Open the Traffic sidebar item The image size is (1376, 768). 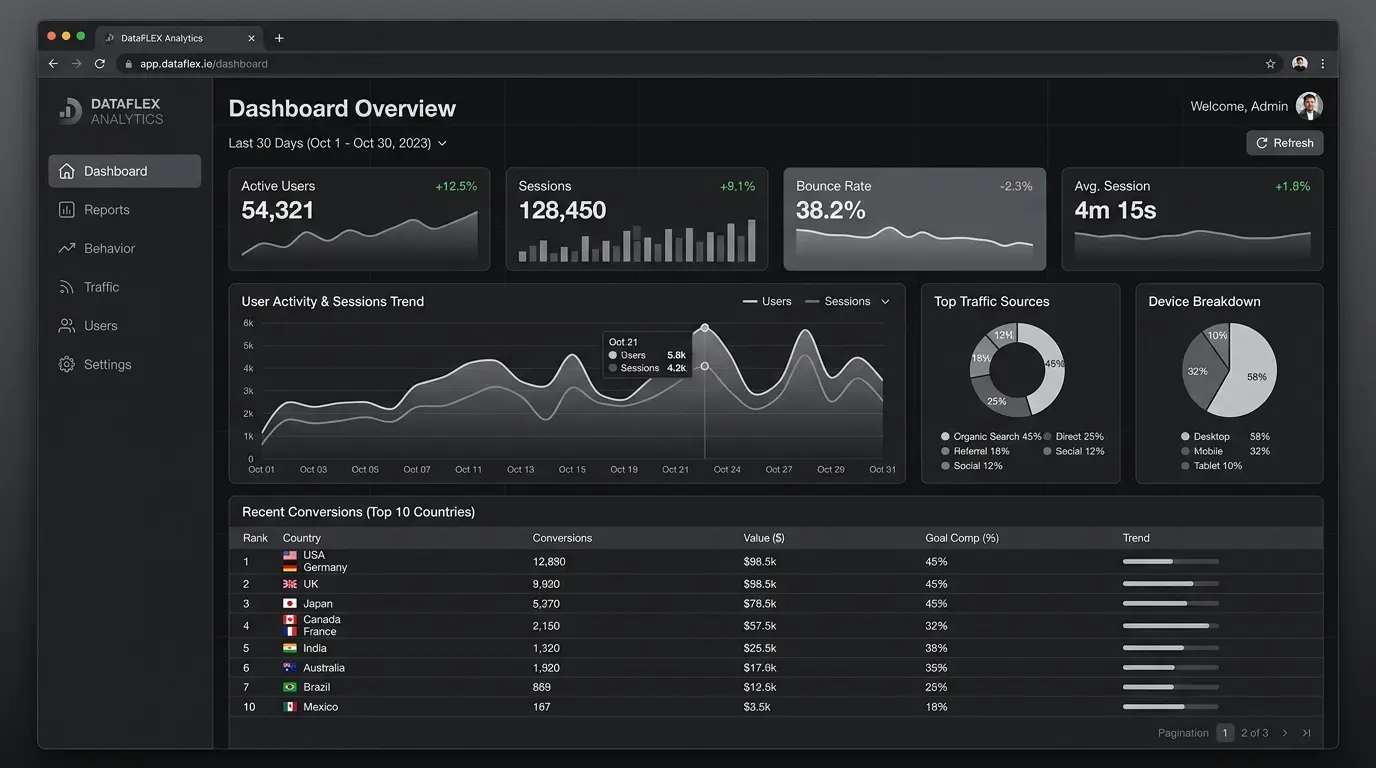click(x=124, y=287)
